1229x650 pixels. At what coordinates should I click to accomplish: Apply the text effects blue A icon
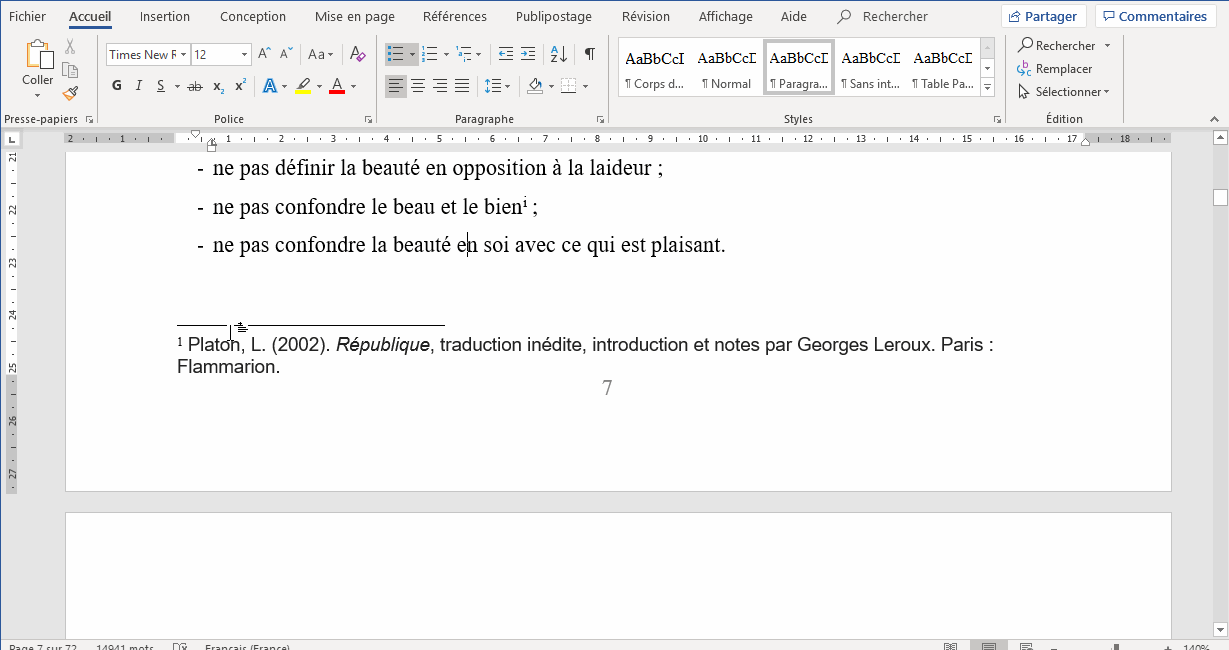tap(269, 86)
